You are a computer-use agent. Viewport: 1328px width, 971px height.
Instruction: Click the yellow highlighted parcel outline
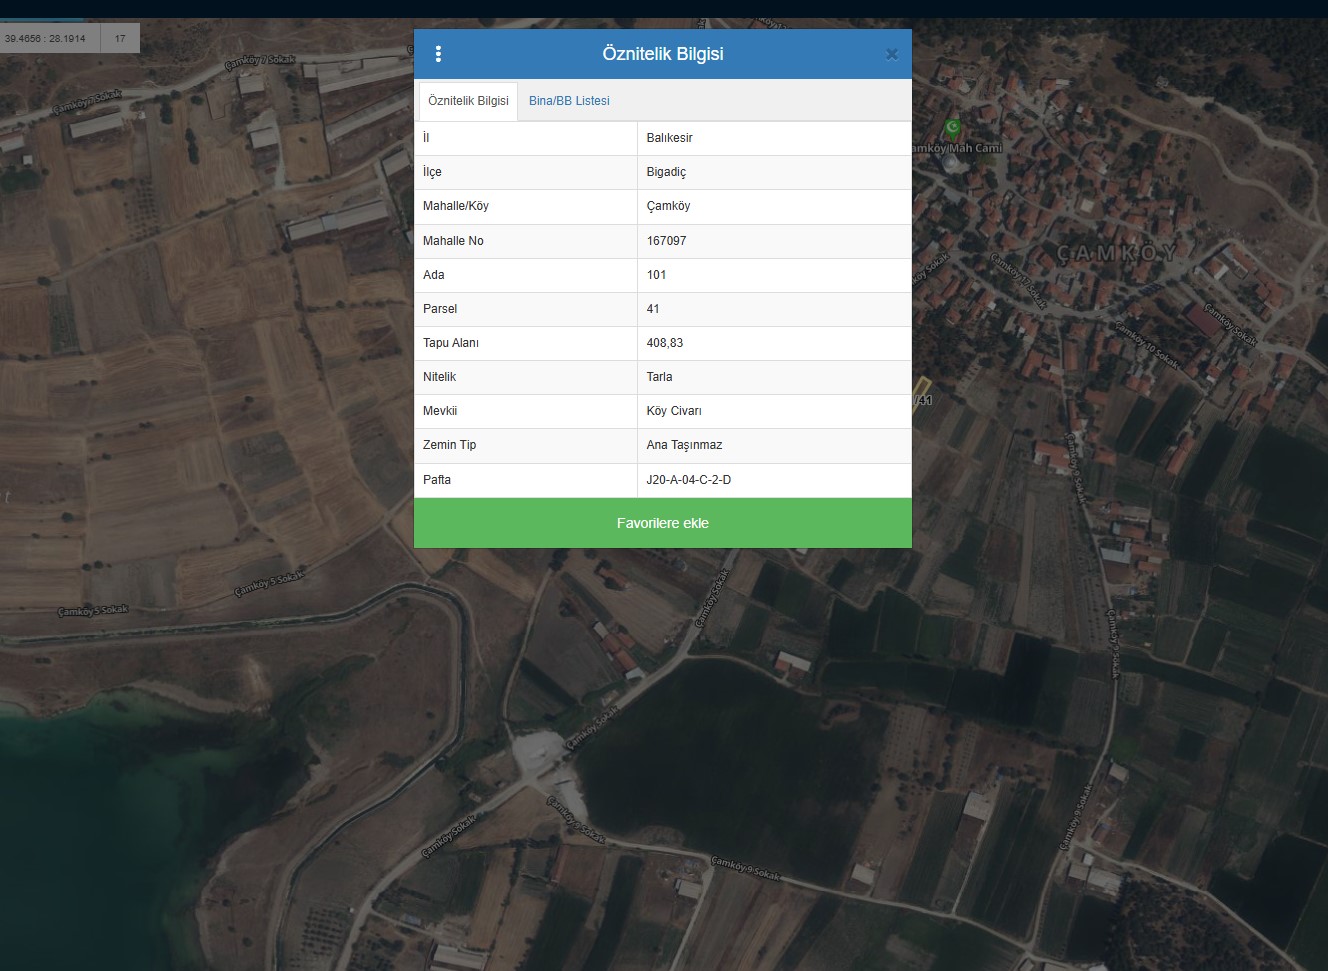(922, 386)
